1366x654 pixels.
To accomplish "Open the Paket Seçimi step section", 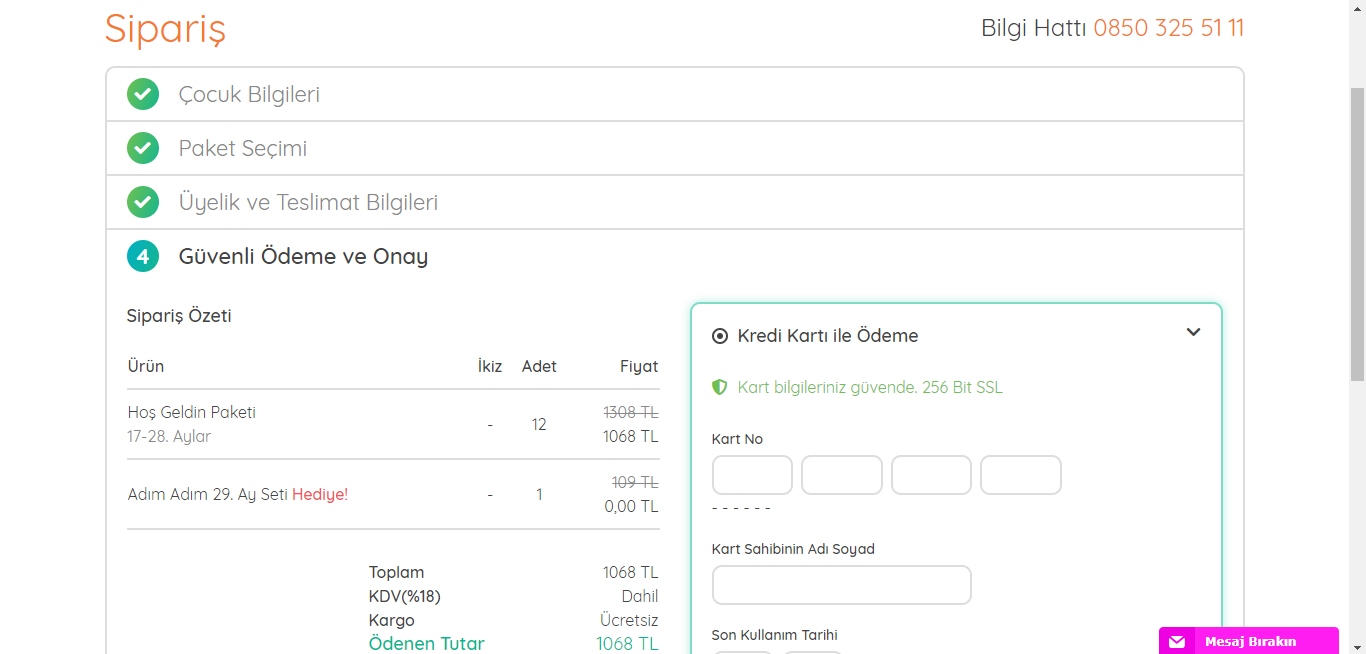I will point(243,149).
